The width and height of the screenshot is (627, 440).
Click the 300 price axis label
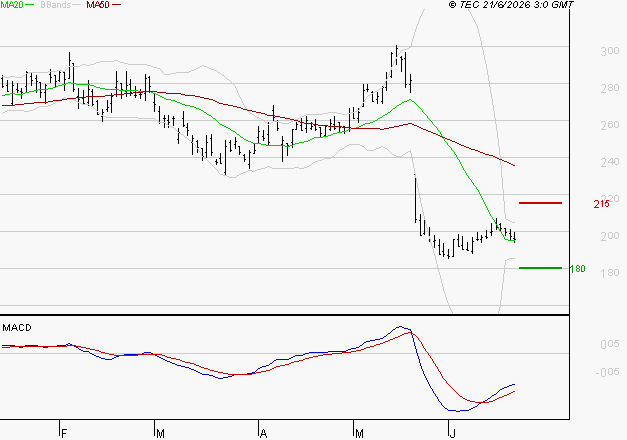[609, 51]
